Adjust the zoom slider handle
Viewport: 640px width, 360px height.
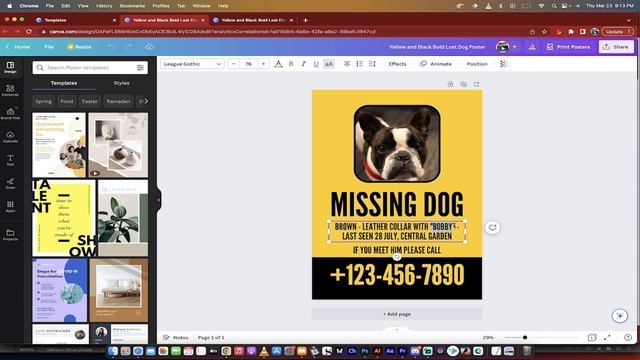click(525, 338)
